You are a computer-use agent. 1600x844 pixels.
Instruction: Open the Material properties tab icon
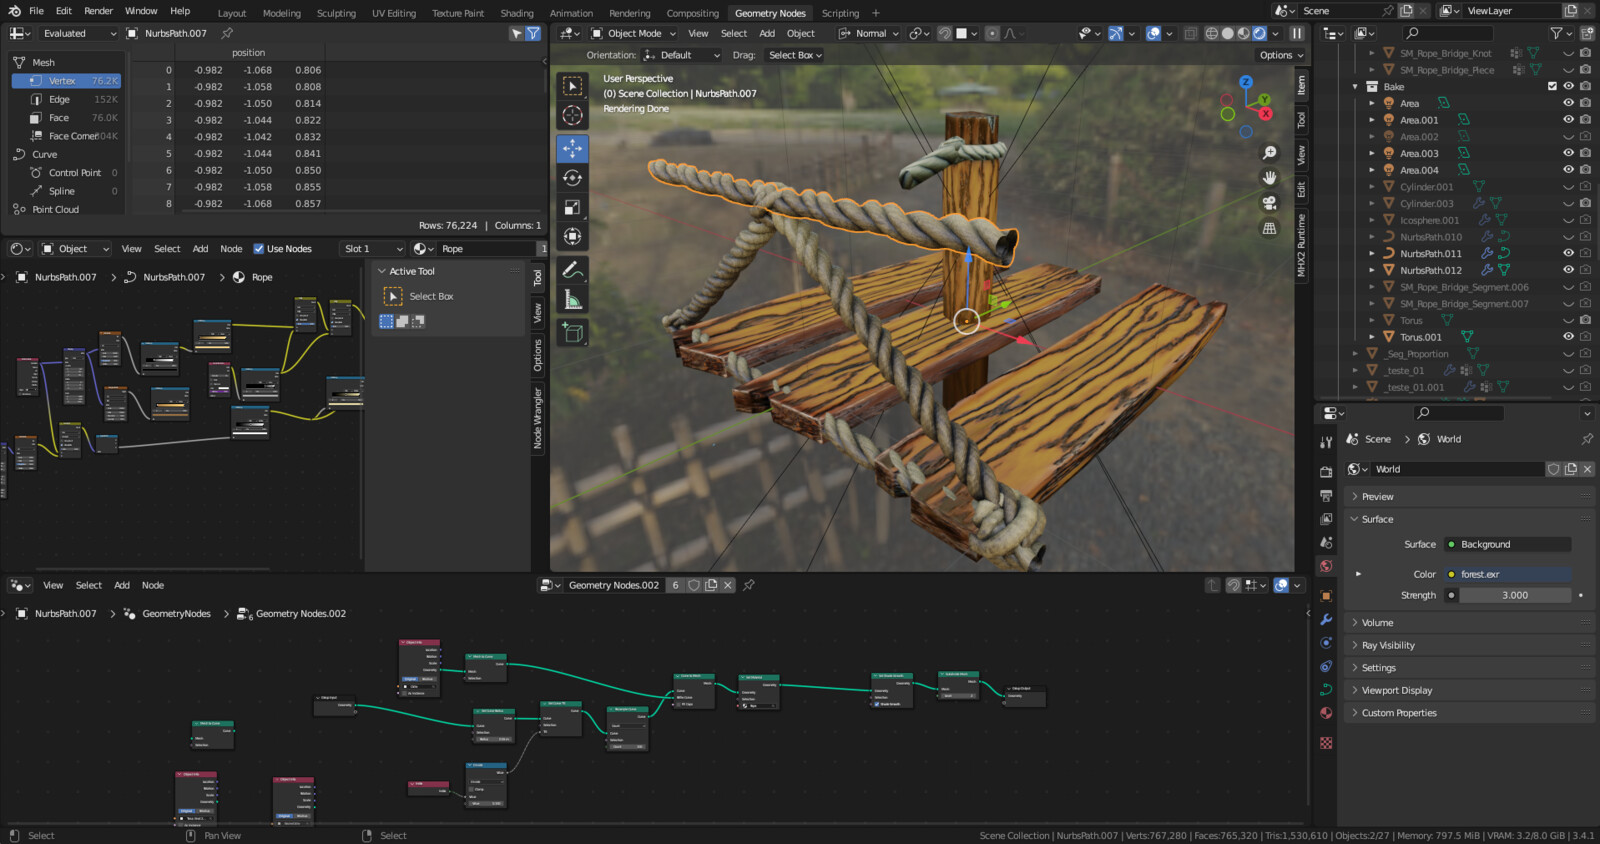[1326, 714]
